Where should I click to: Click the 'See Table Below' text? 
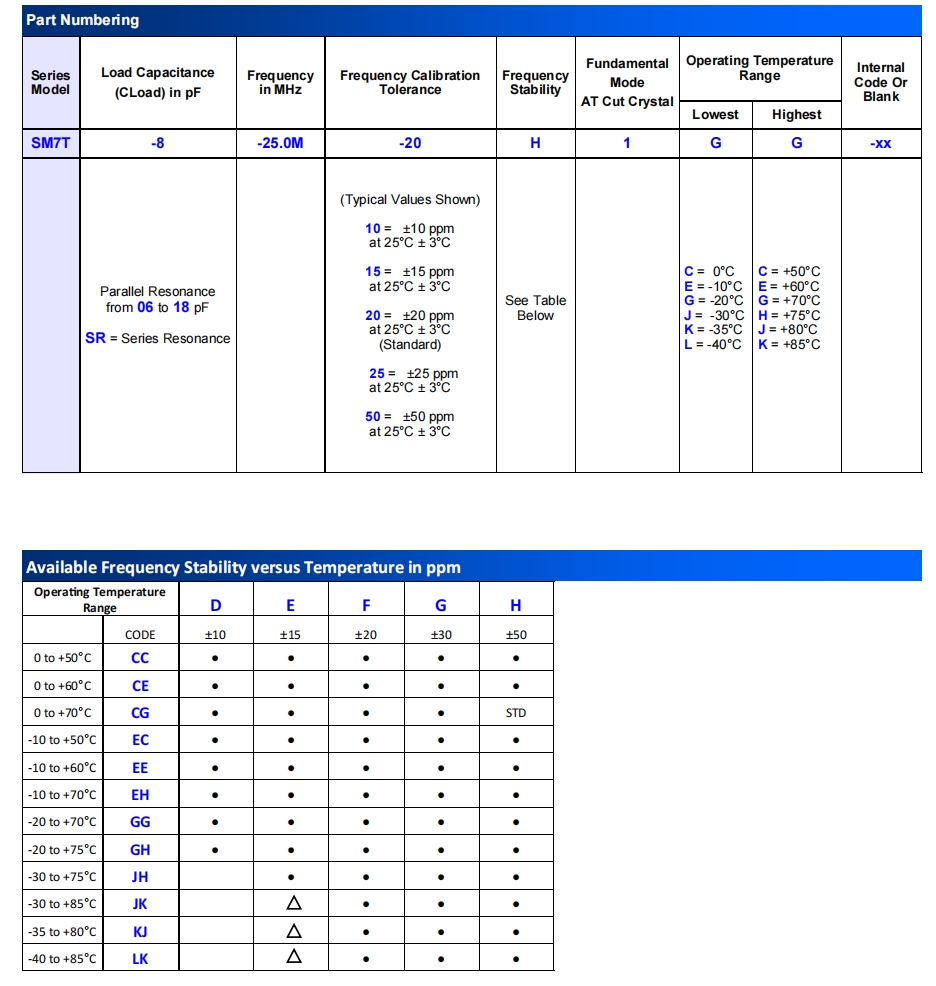[x=535, y=308]
